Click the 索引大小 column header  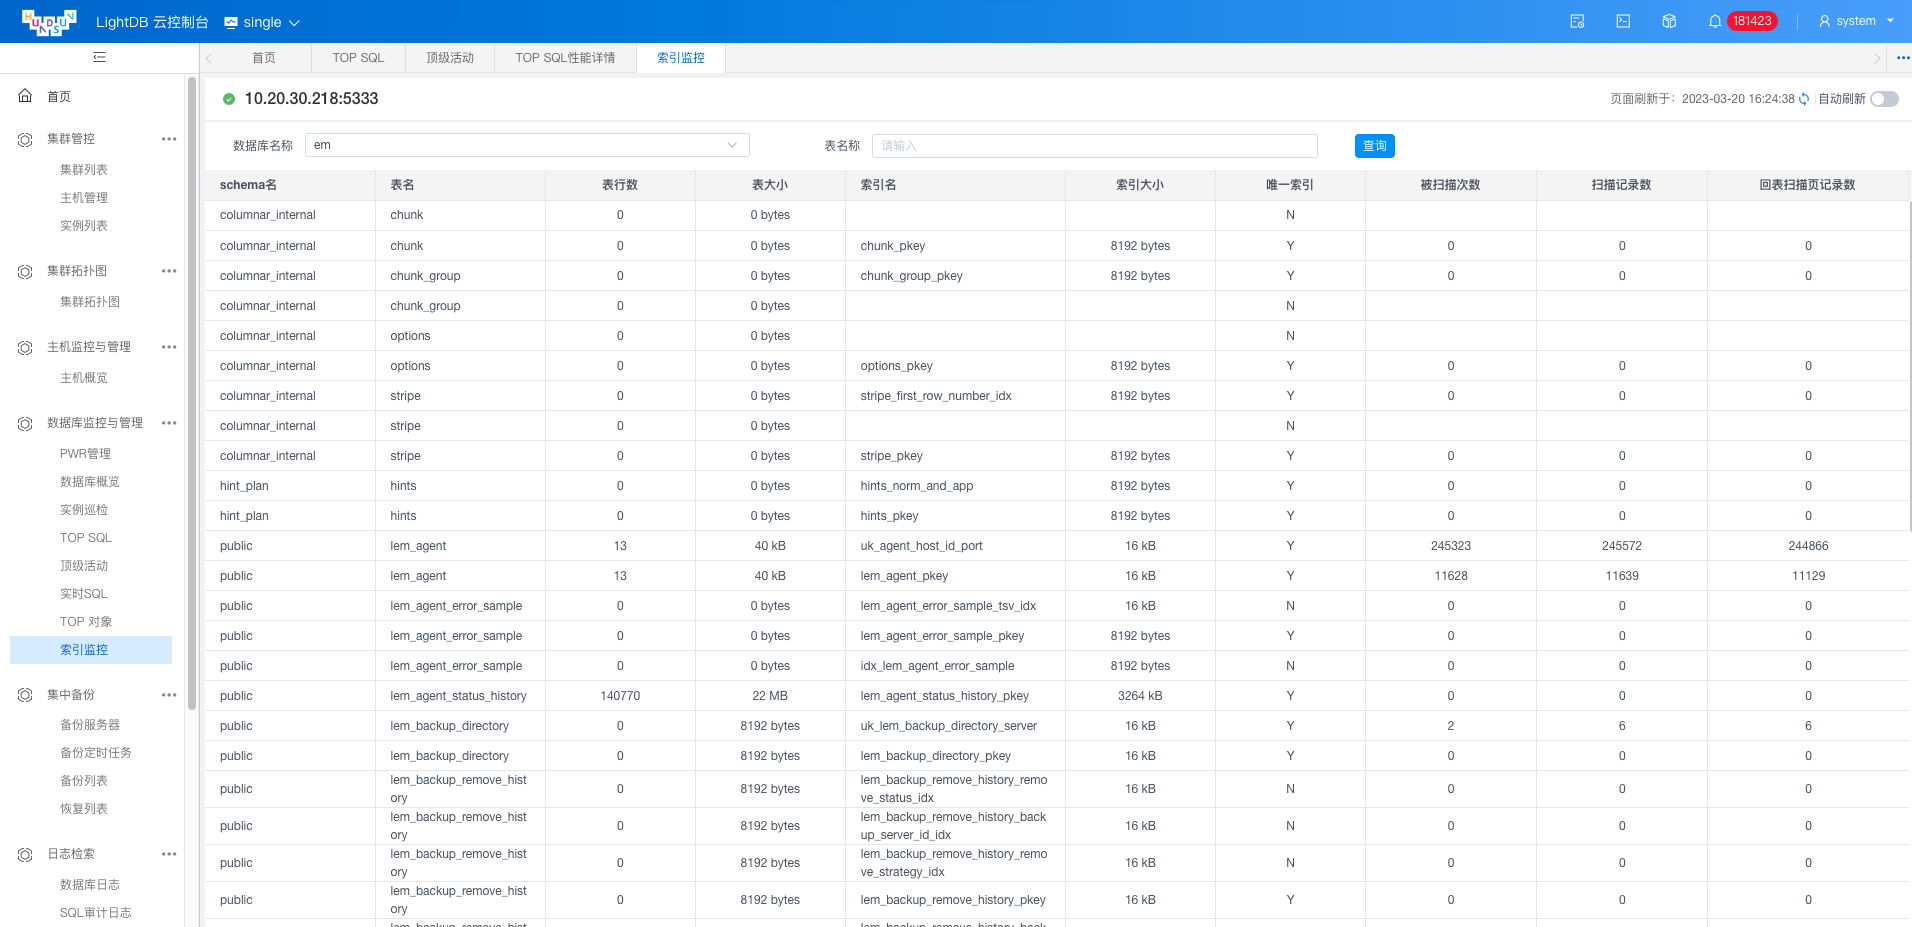pyautogui.click(x=1140, y=185)
